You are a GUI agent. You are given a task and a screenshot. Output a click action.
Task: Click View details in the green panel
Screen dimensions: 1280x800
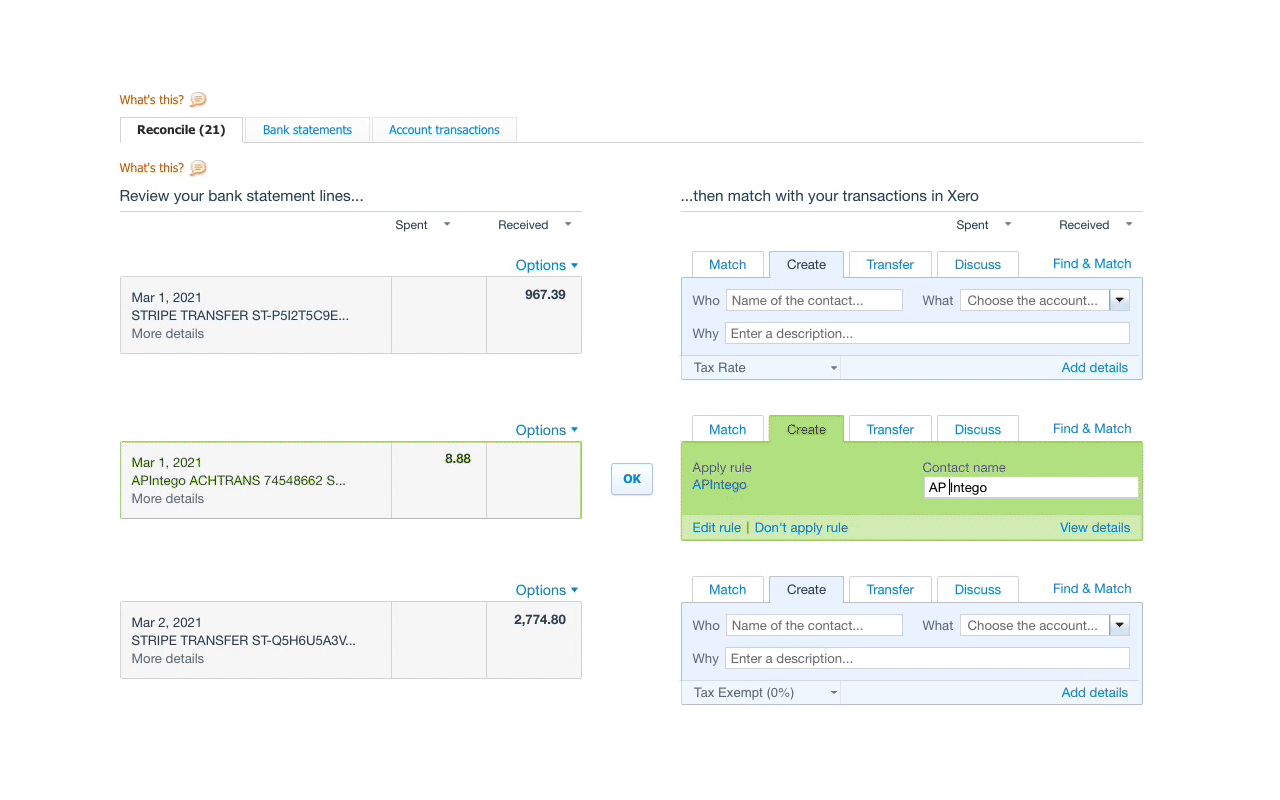coord(1095,528)
